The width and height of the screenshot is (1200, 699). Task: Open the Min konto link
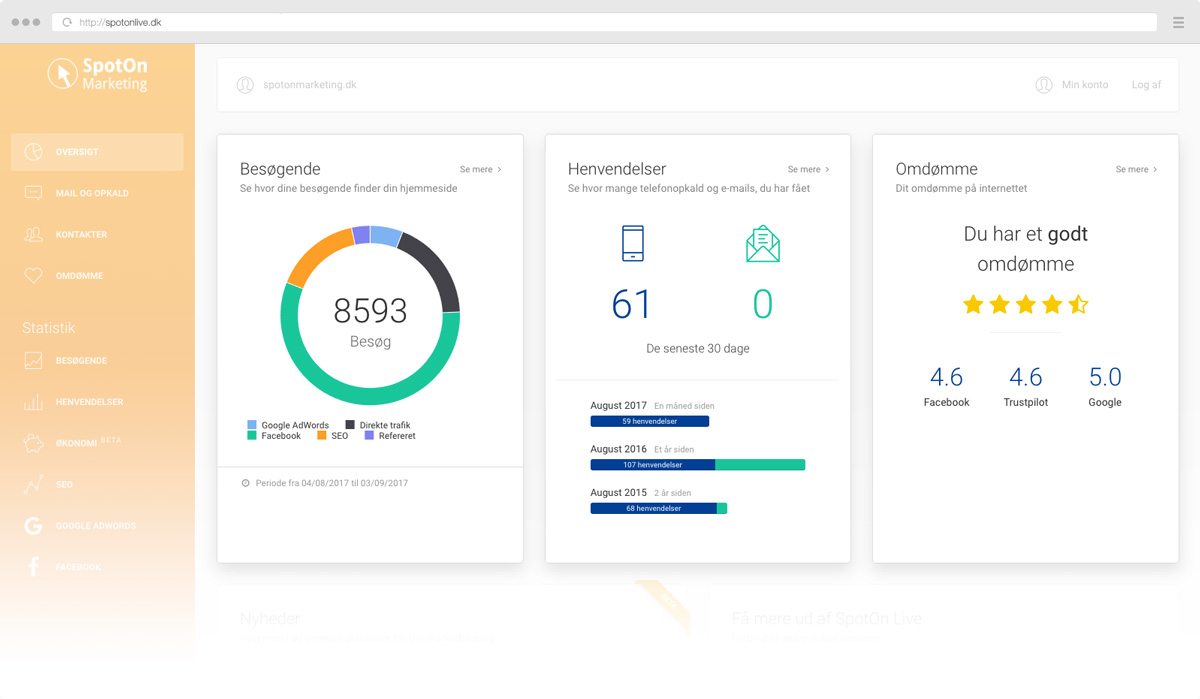[1085, 85]
